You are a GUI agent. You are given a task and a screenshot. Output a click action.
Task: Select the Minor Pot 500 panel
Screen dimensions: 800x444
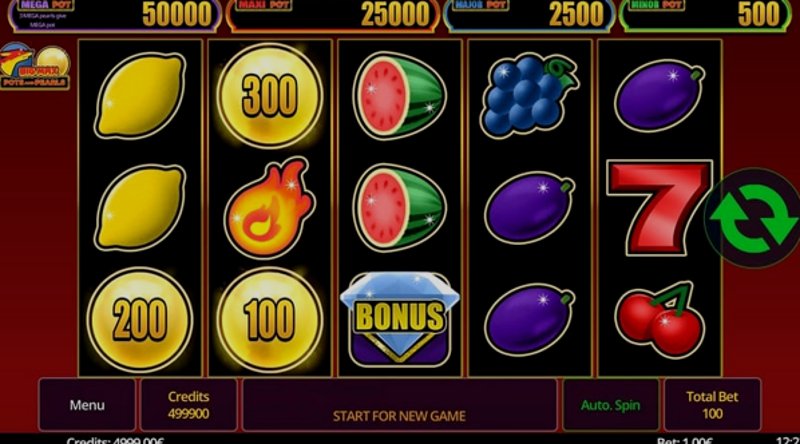click(705, 14)
